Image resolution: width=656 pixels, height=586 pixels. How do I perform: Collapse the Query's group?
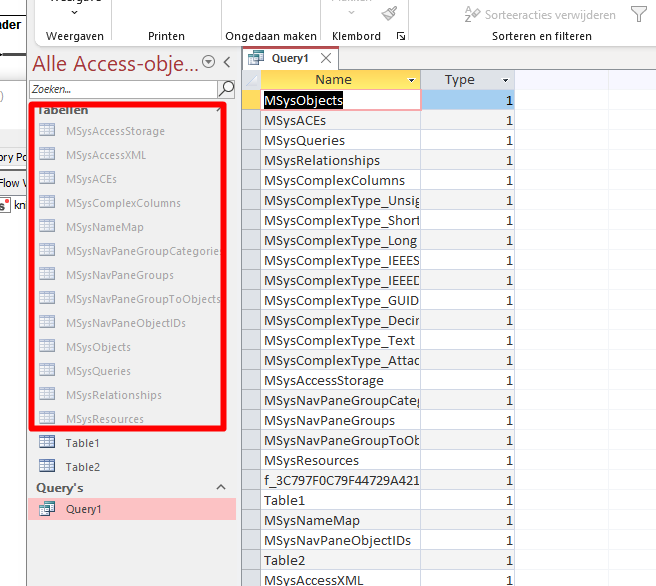tap(221, 487)
